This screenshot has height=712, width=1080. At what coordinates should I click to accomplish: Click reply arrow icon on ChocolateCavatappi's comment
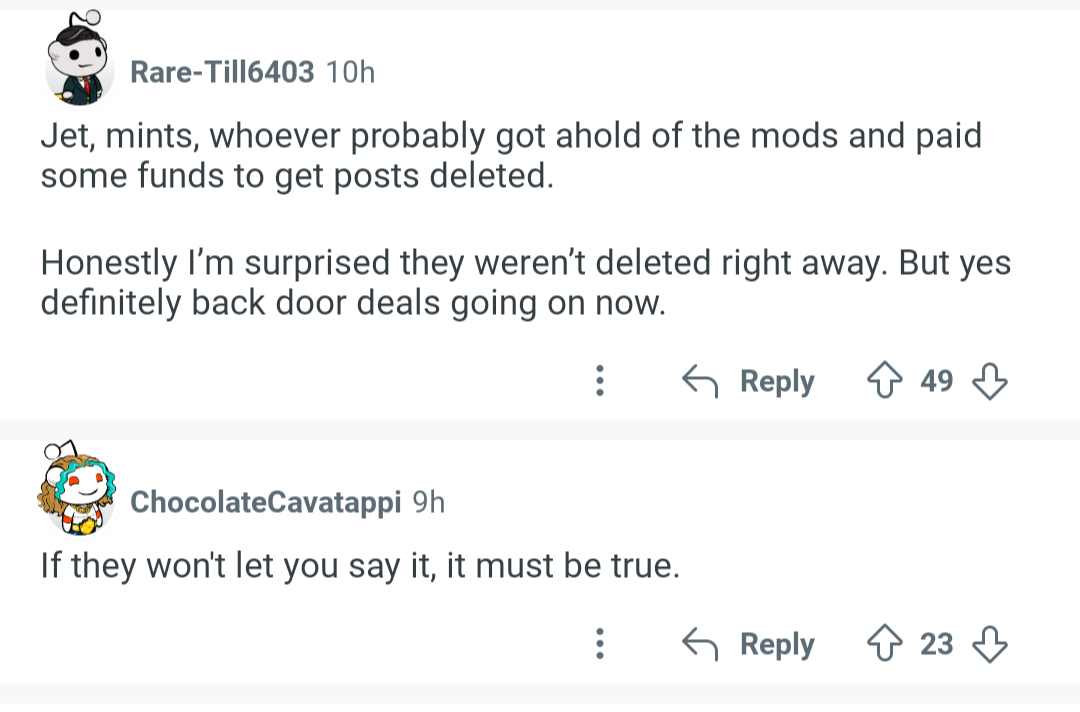701,644
